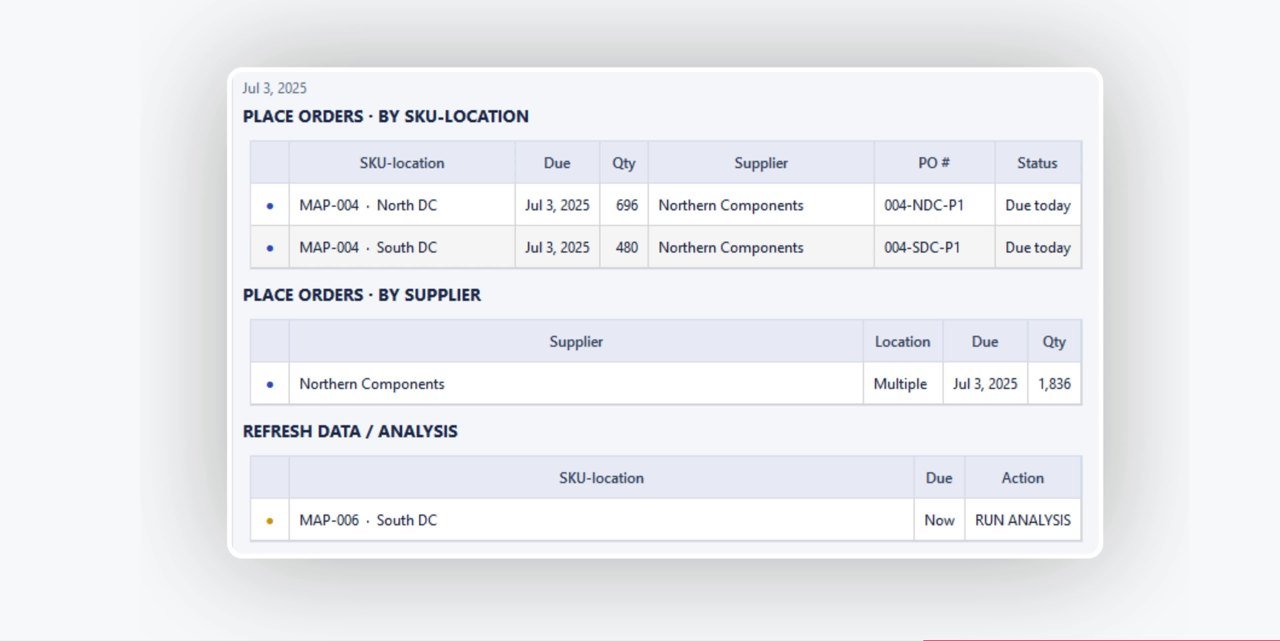This screenshot has width=1280, height=641.
Task: Open PO number 004-SDC-P1
Action: click(922, 247)
